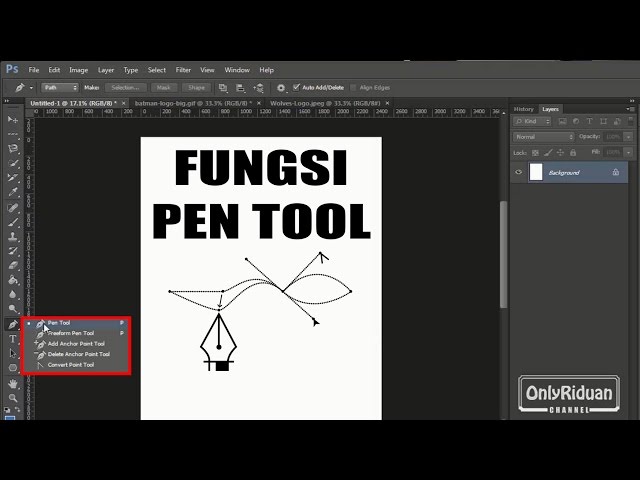Close the Untitled-1 document tab
Image resolution: width=640 pixels, height=480 pixels.
click(124, 103)
